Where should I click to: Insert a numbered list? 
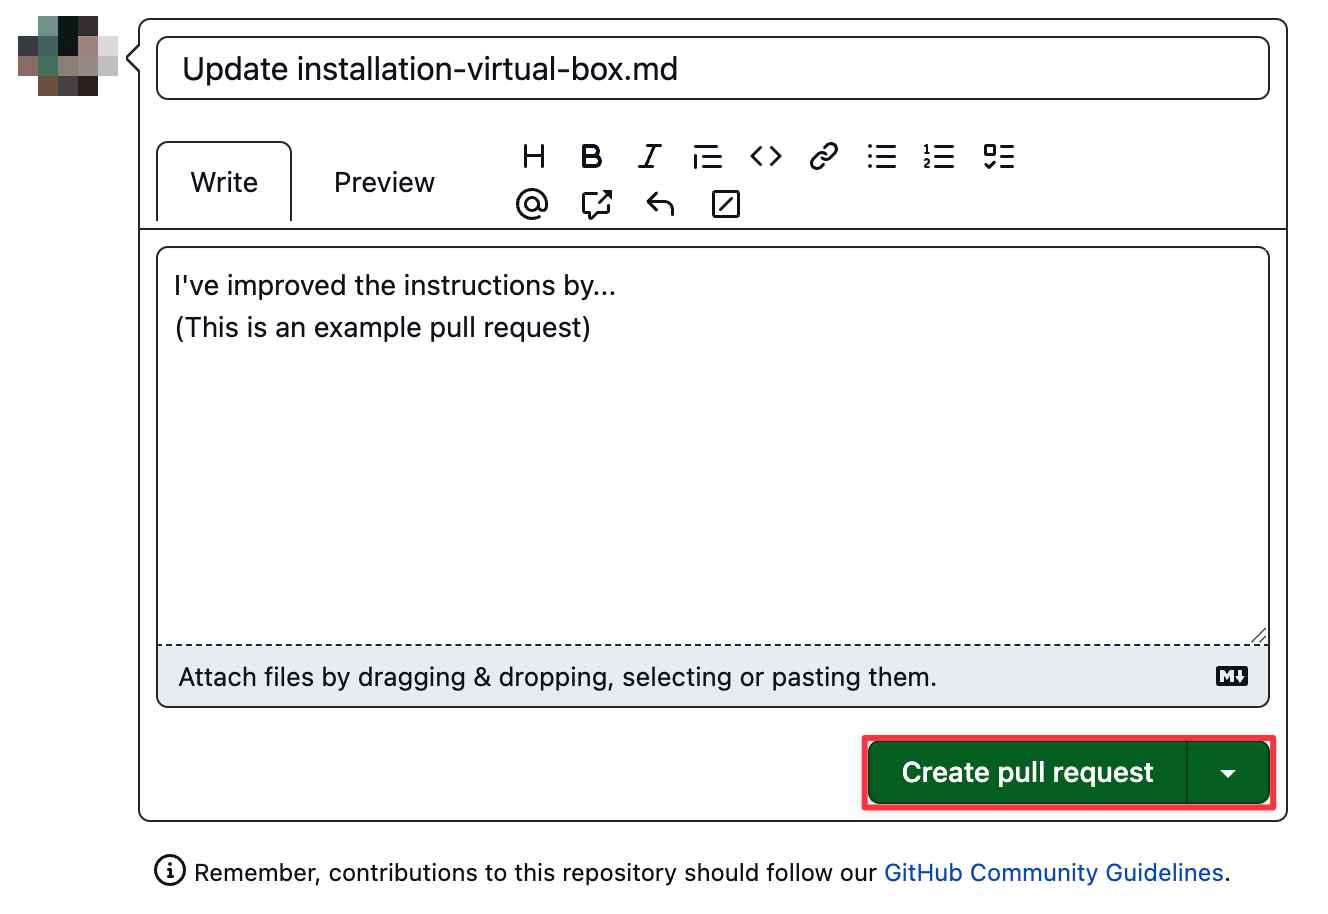click(x=939, y=157)
